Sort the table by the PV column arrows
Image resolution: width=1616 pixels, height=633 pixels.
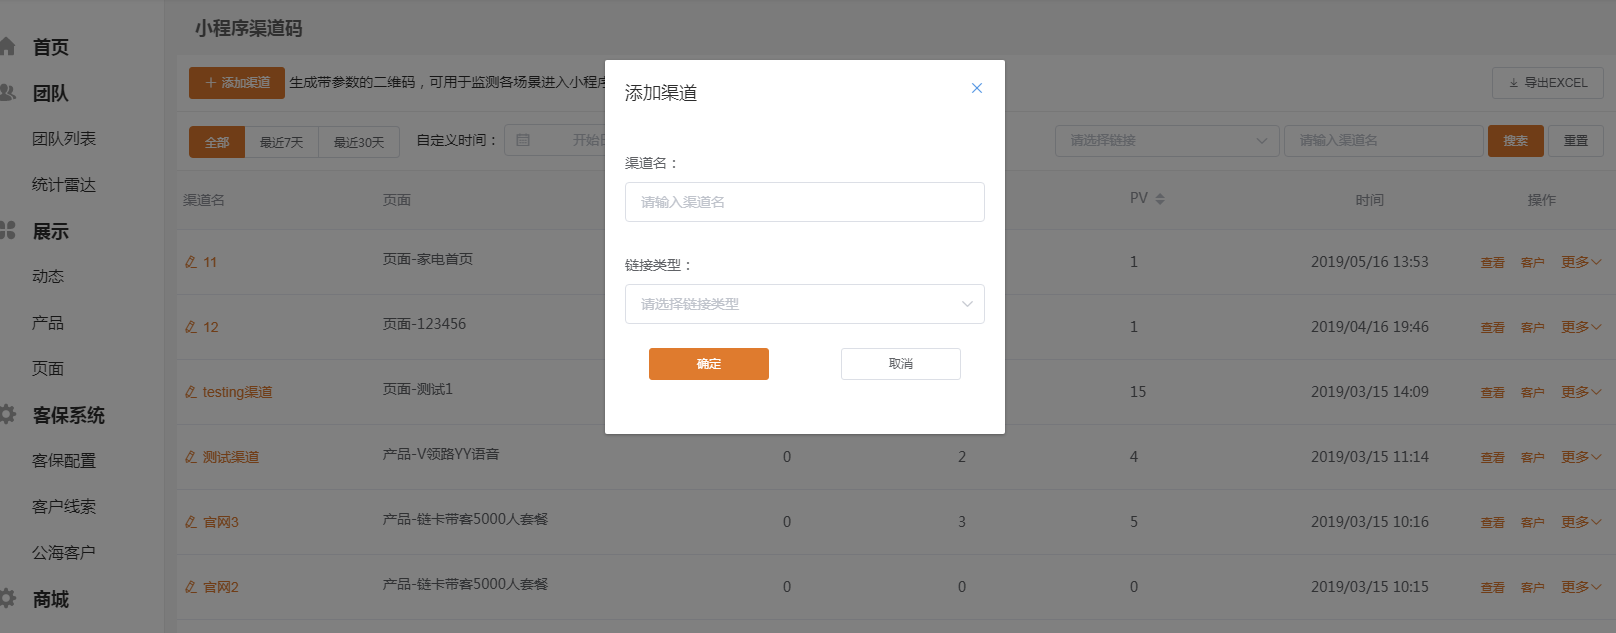pos(1160,199)
